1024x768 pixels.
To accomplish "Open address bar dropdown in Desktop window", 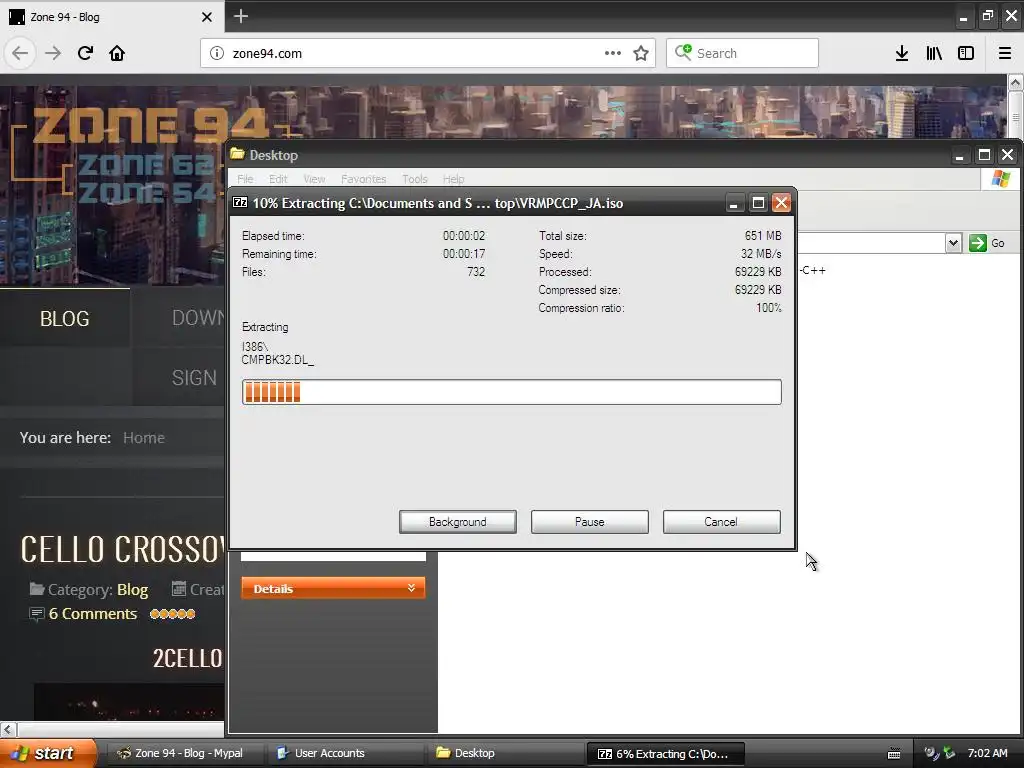I will (953, 243).
